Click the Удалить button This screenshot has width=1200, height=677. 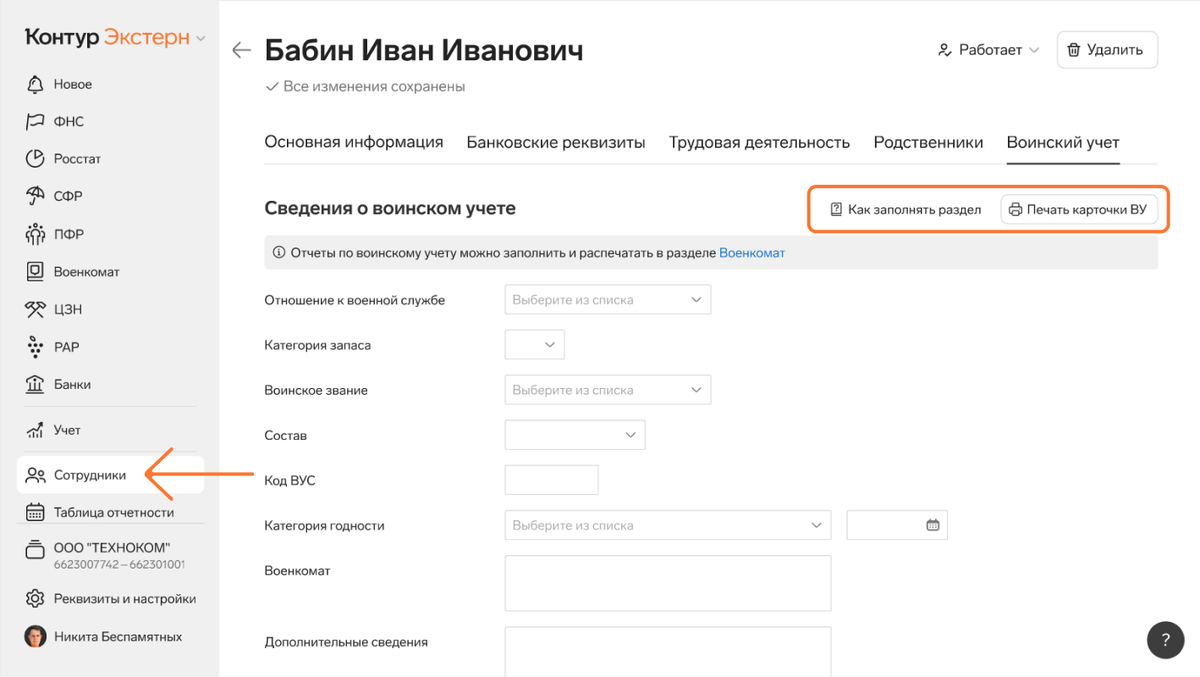[1107, 50]
